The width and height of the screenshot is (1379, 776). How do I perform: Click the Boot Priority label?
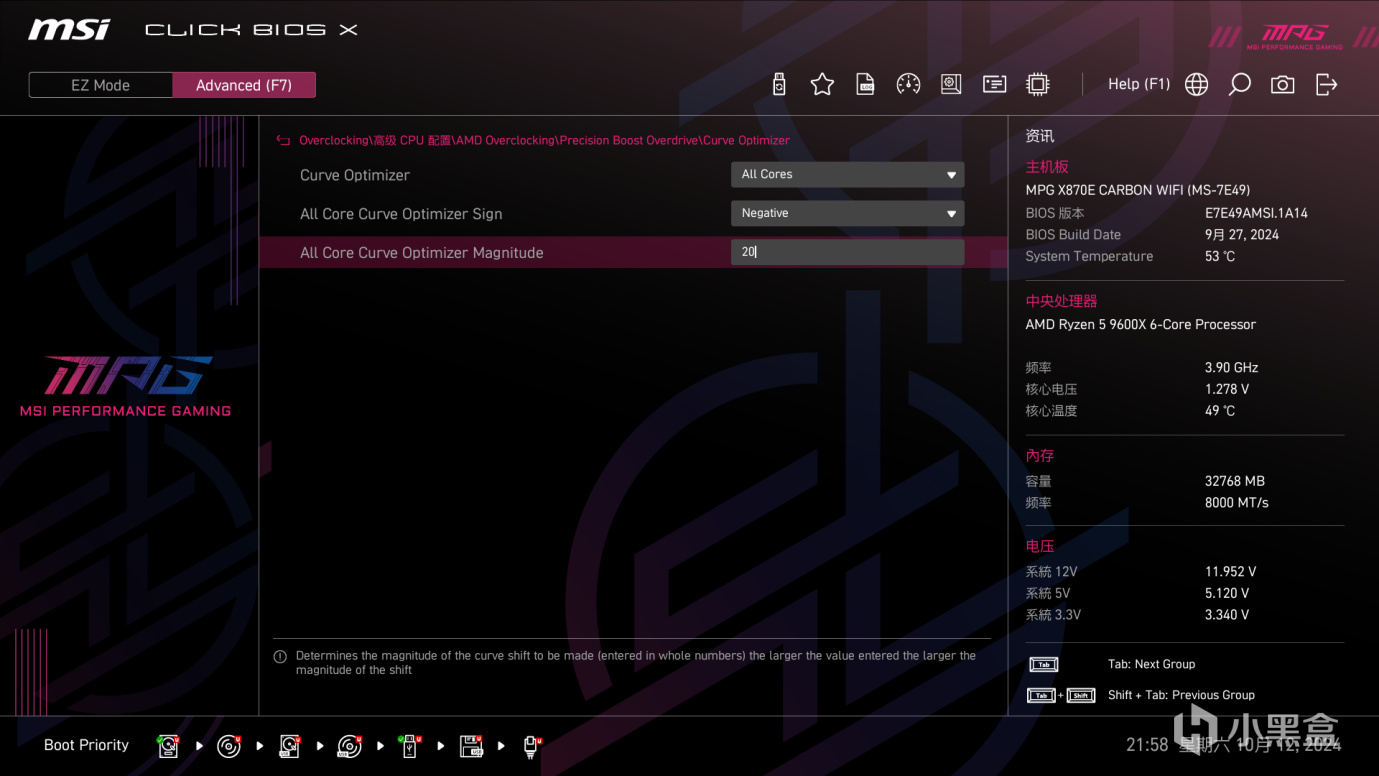coord(86,745)
